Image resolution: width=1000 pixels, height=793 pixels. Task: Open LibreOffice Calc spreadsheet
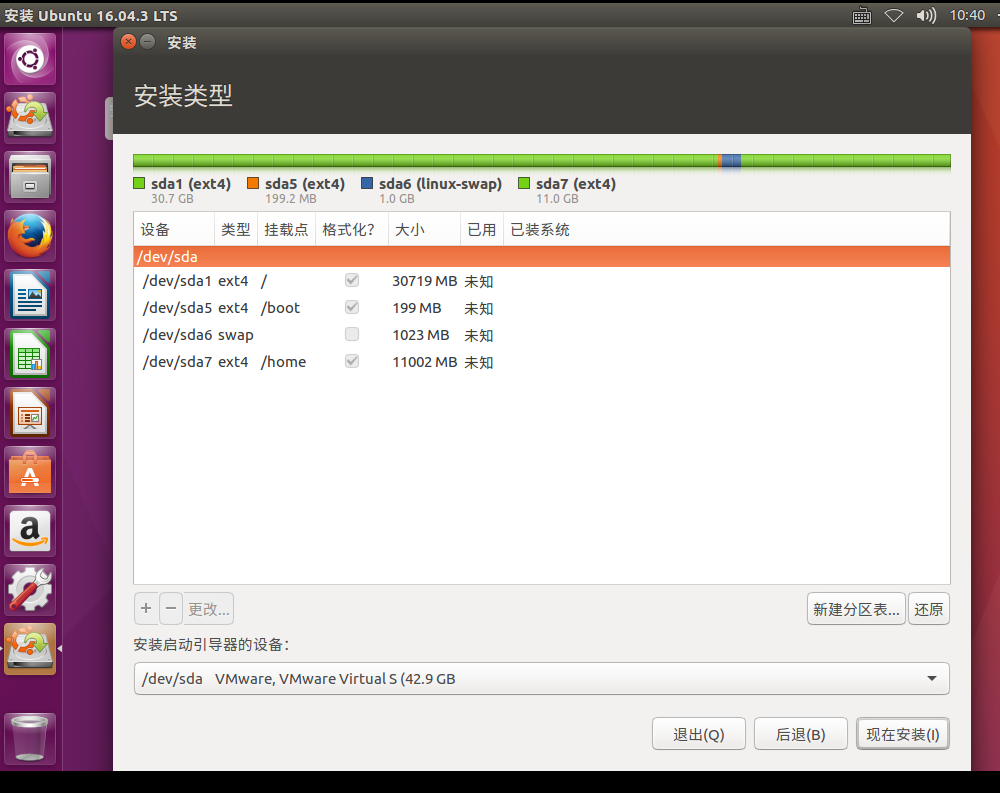30,353
